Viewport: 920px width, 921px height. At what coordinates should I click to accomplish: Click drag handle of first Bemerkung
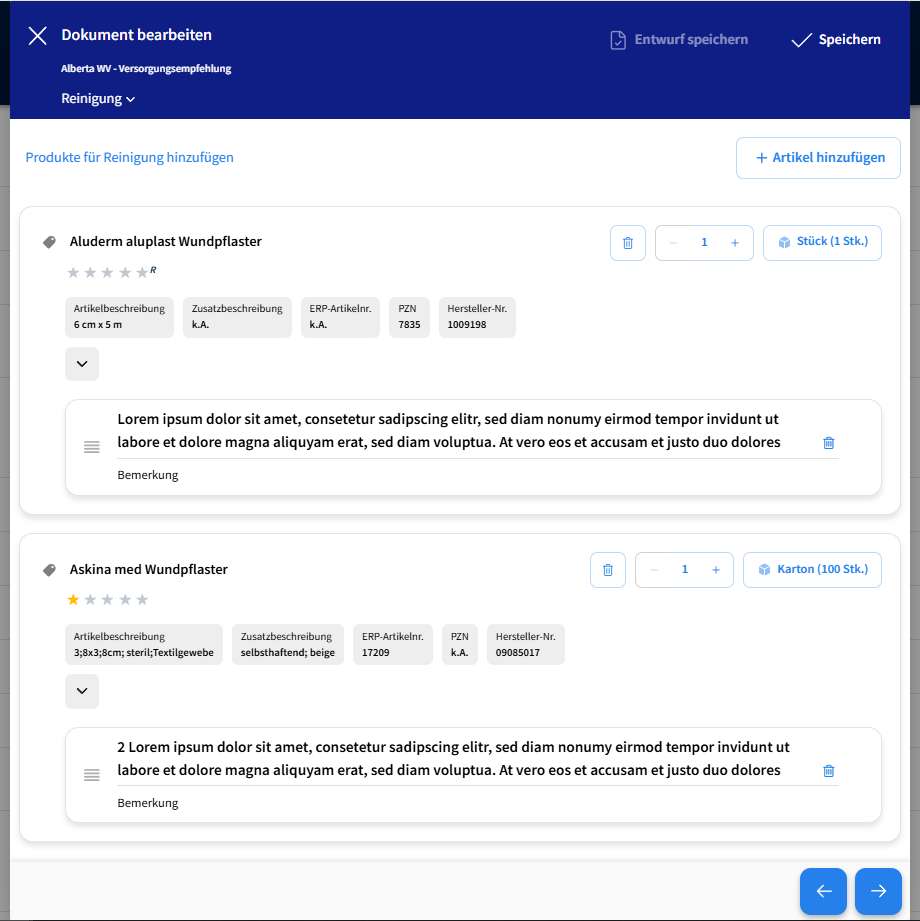92,447
